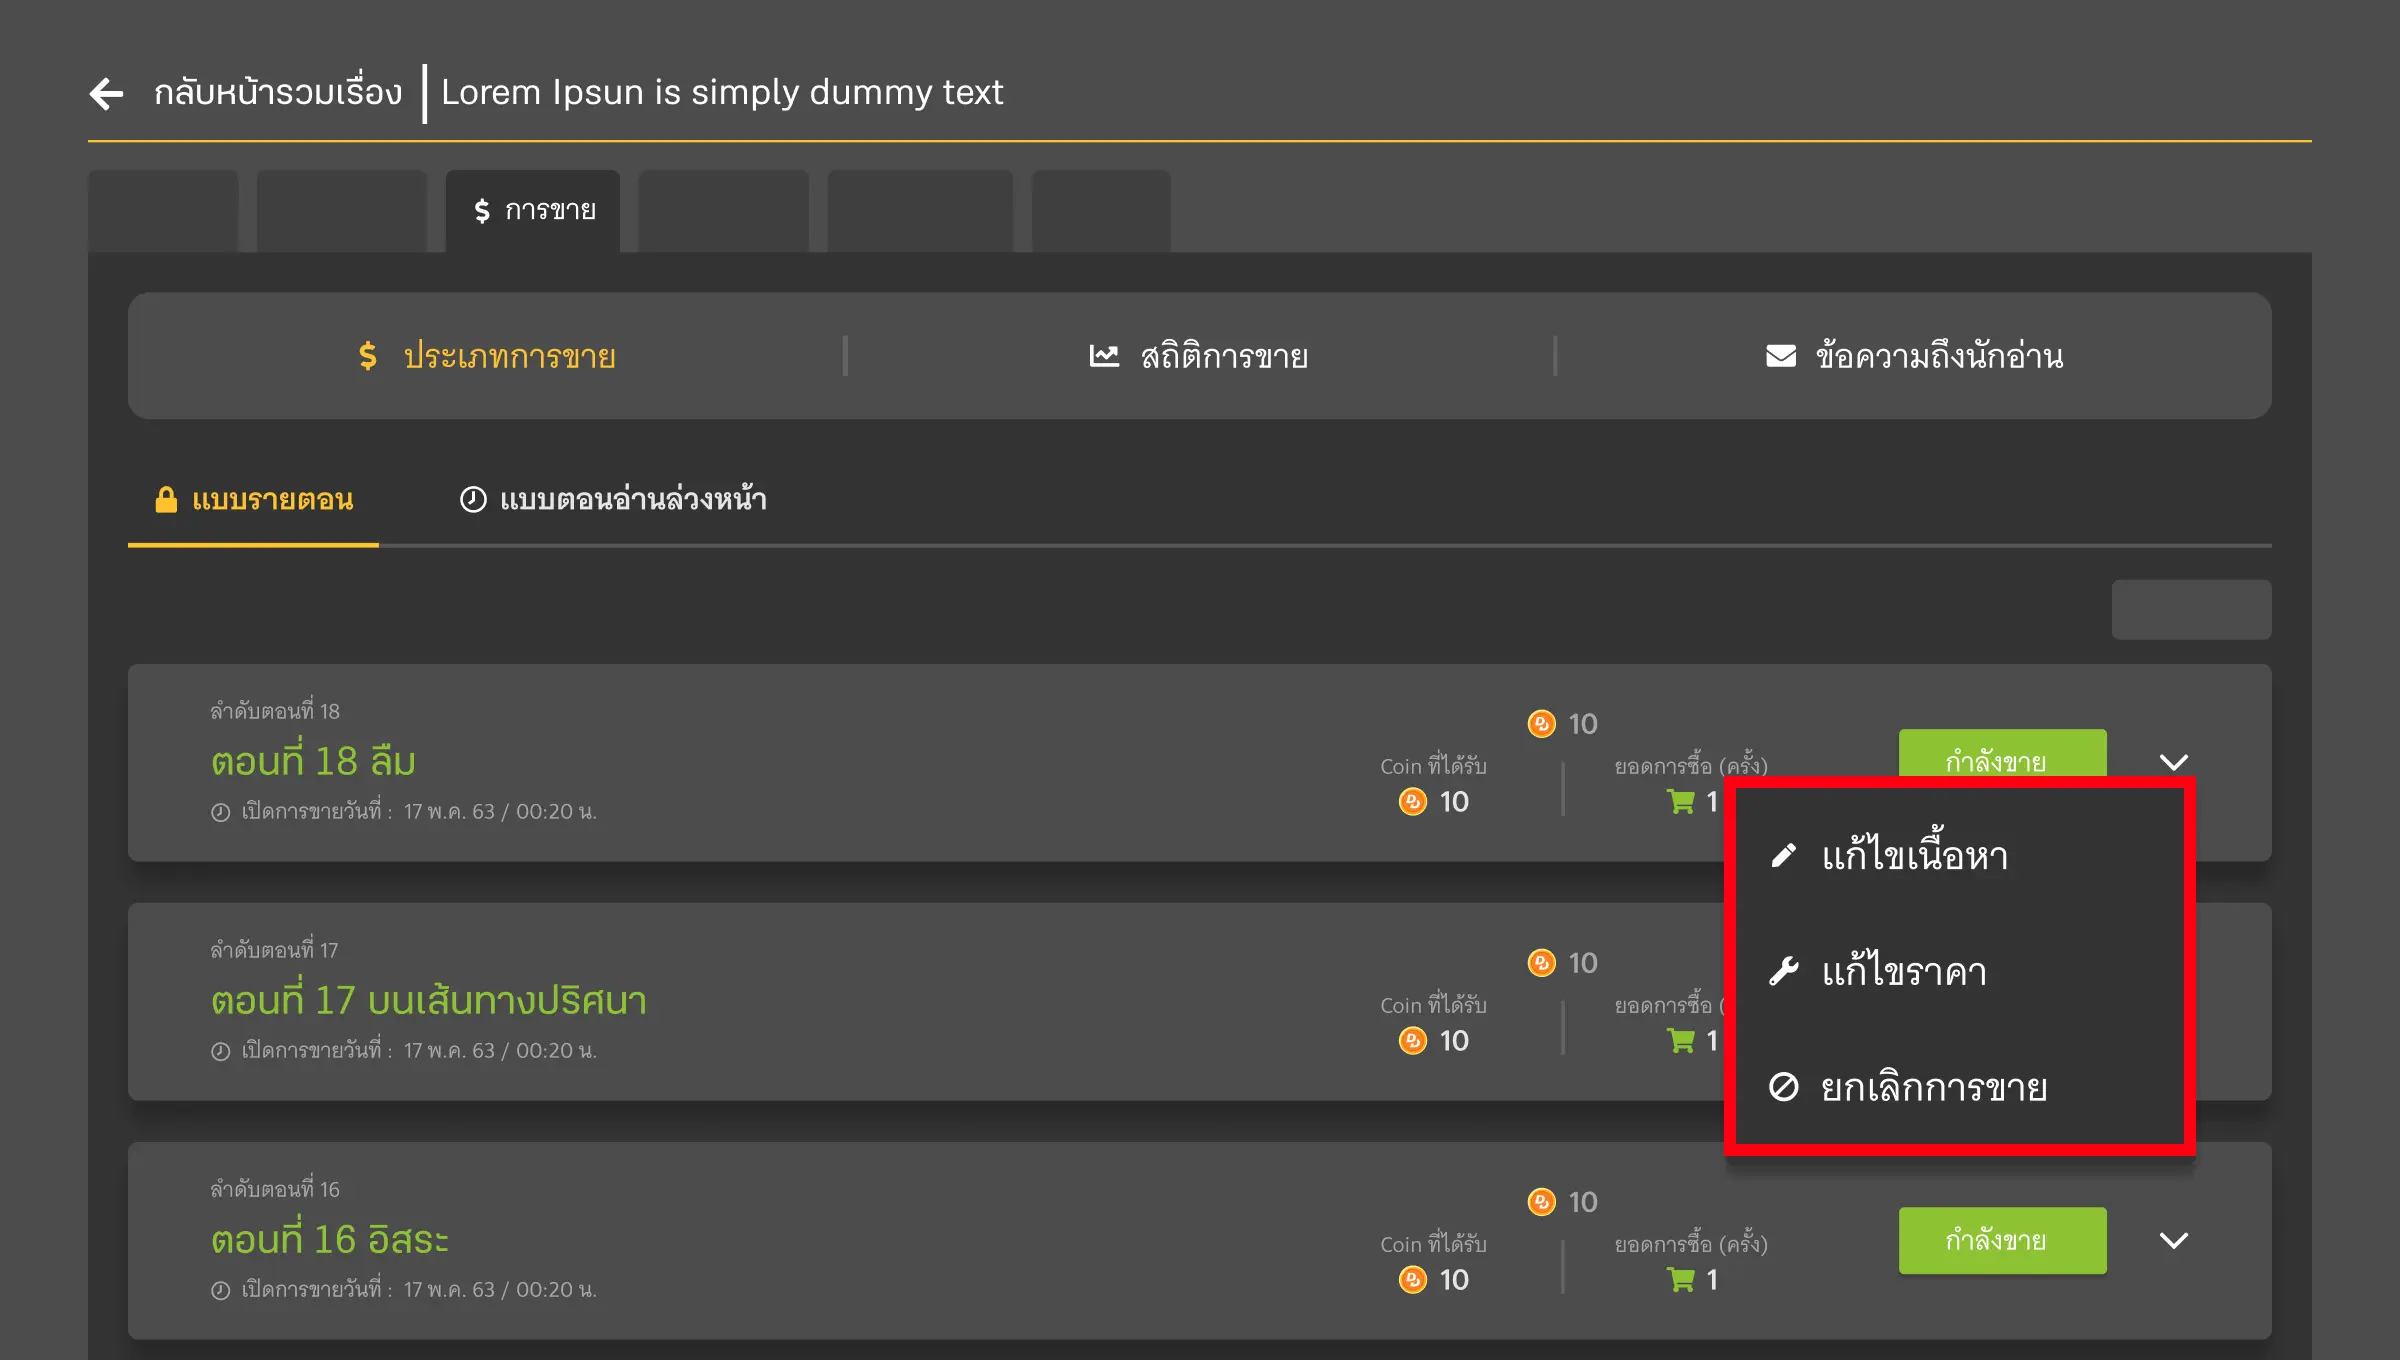Click the pencil icon for แก้ไขเนื้อหา
Viewport: 2400px width, 1360px height.
pos(1783,856)
